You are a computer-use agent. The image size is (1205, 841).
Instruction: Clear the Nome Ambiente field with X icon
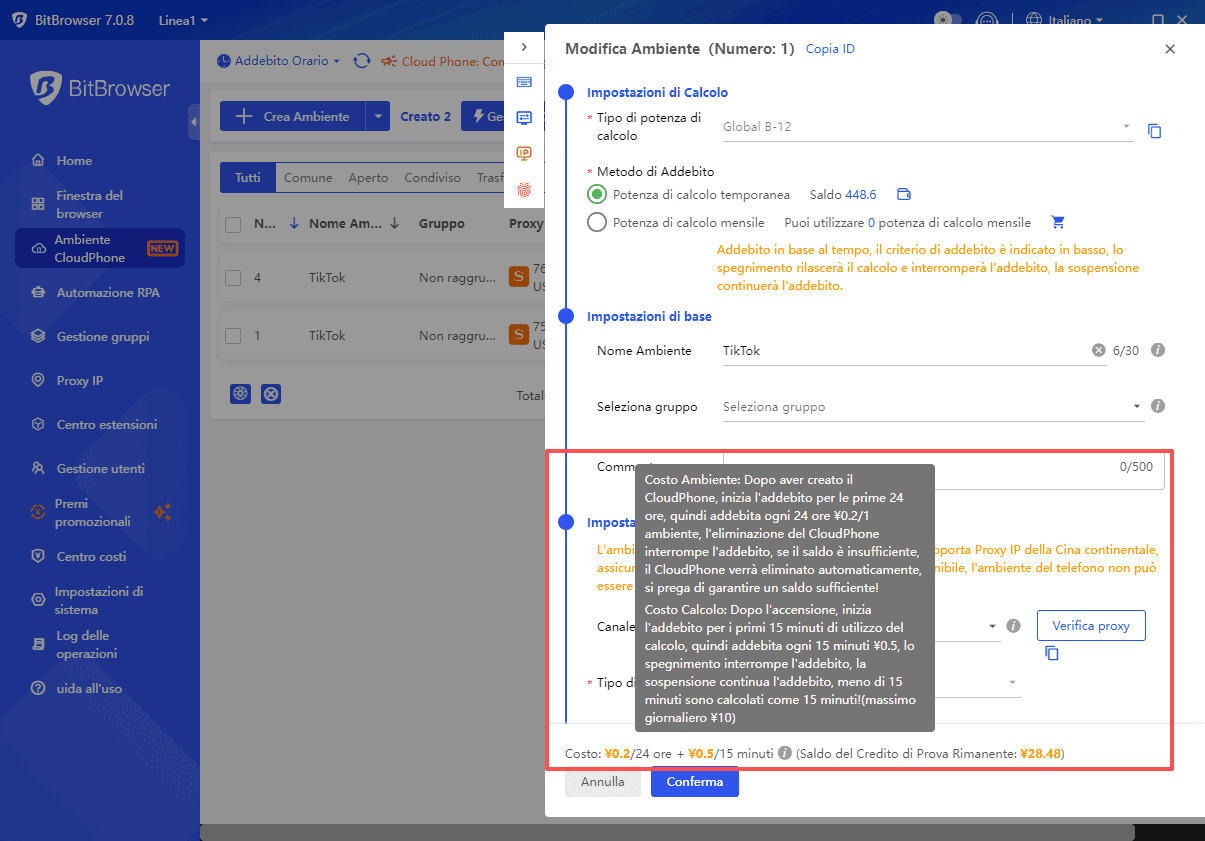tap(1098, 351)
